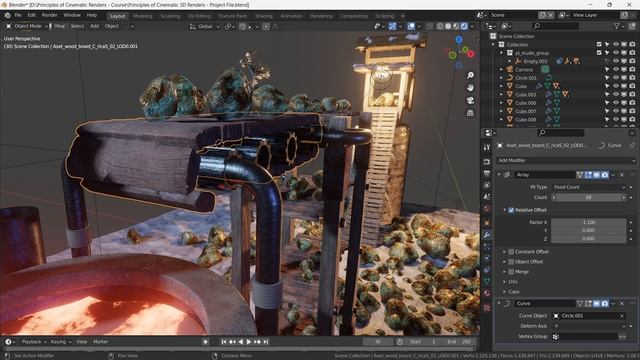Screen dimensions: 640x360
Task: Select Rendered shading mode icon
Action: tap(464, 26)
